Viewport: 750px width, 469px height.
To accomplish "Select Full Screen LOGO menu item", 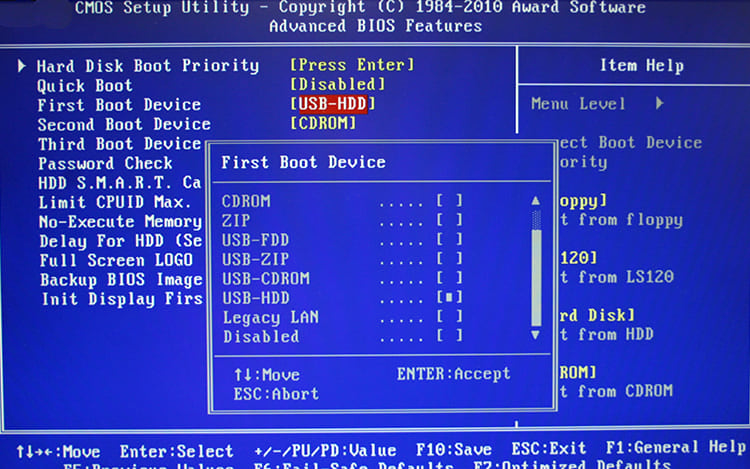I will pos(116,261).
